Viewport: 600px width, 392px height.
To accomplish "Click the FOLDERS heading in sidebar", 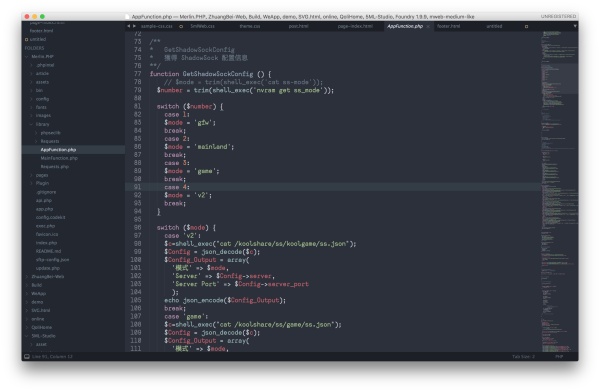I will 34,48.
